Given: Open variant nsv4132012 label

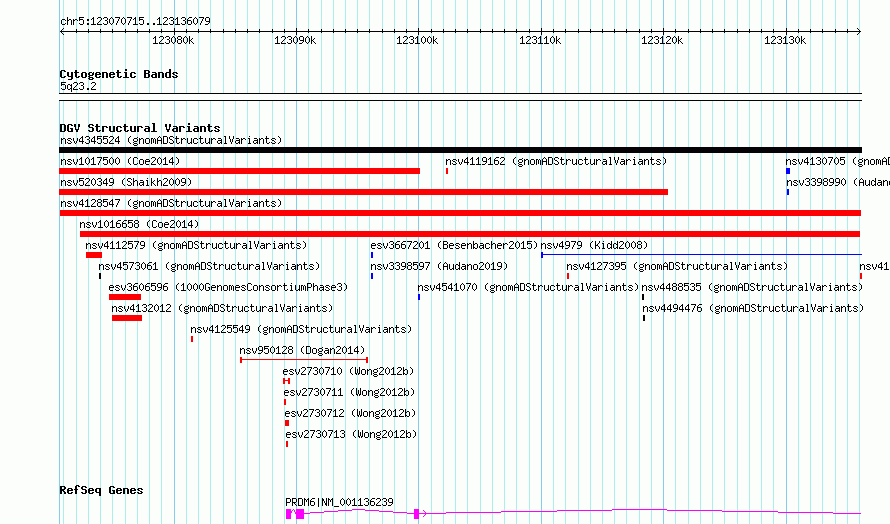Looking at the screenshot, I should pyautogui.click(x=222, y=308).
